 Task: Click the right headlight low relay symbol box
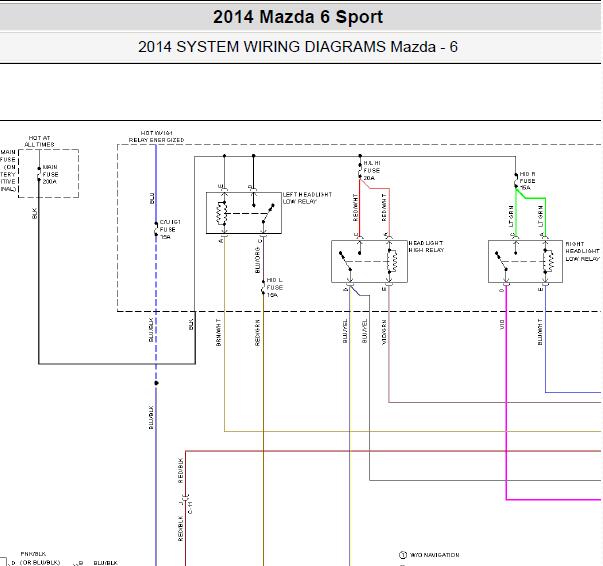pos(525,261)
